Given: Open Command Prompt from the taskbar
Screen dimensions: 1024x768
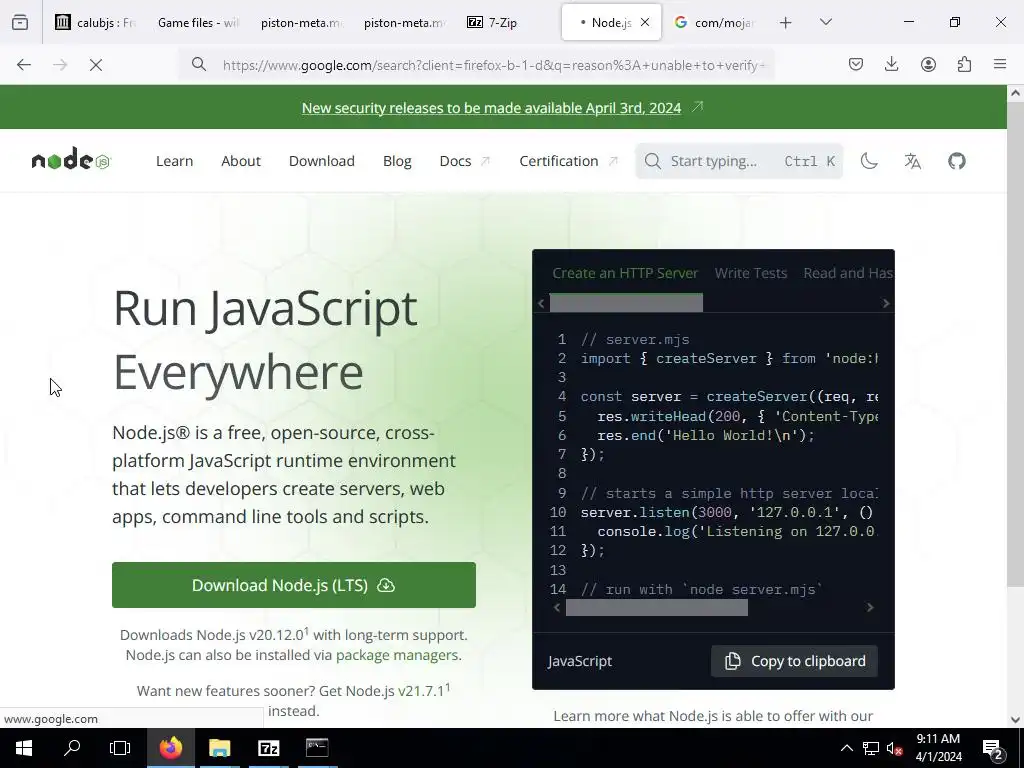Looking at the screenshot, I should (317, 748).
